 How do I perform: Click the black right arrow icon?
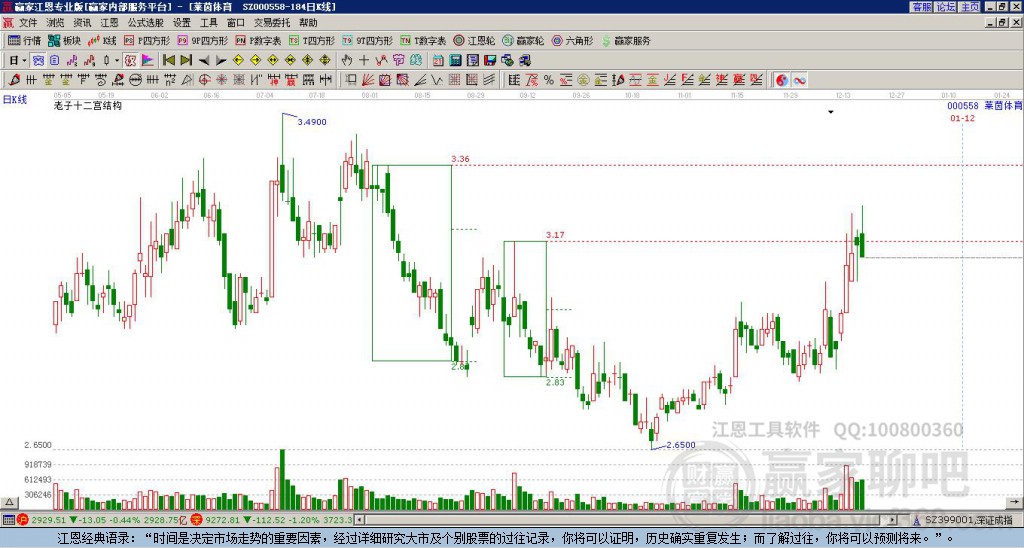[x=221, y=61]
